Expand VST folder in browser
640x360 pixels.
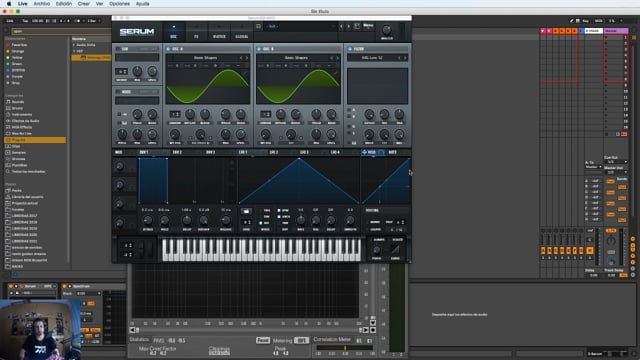click(74, 51)
